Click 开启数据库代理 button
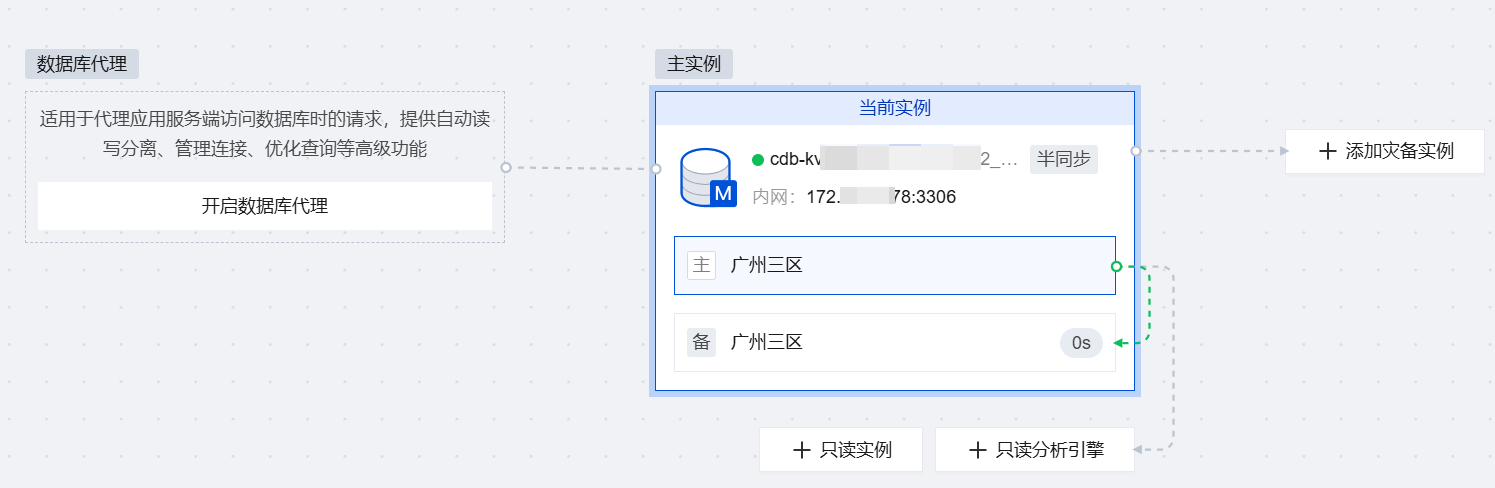This screenshot has width=1495, height=488. click(265, 206)
